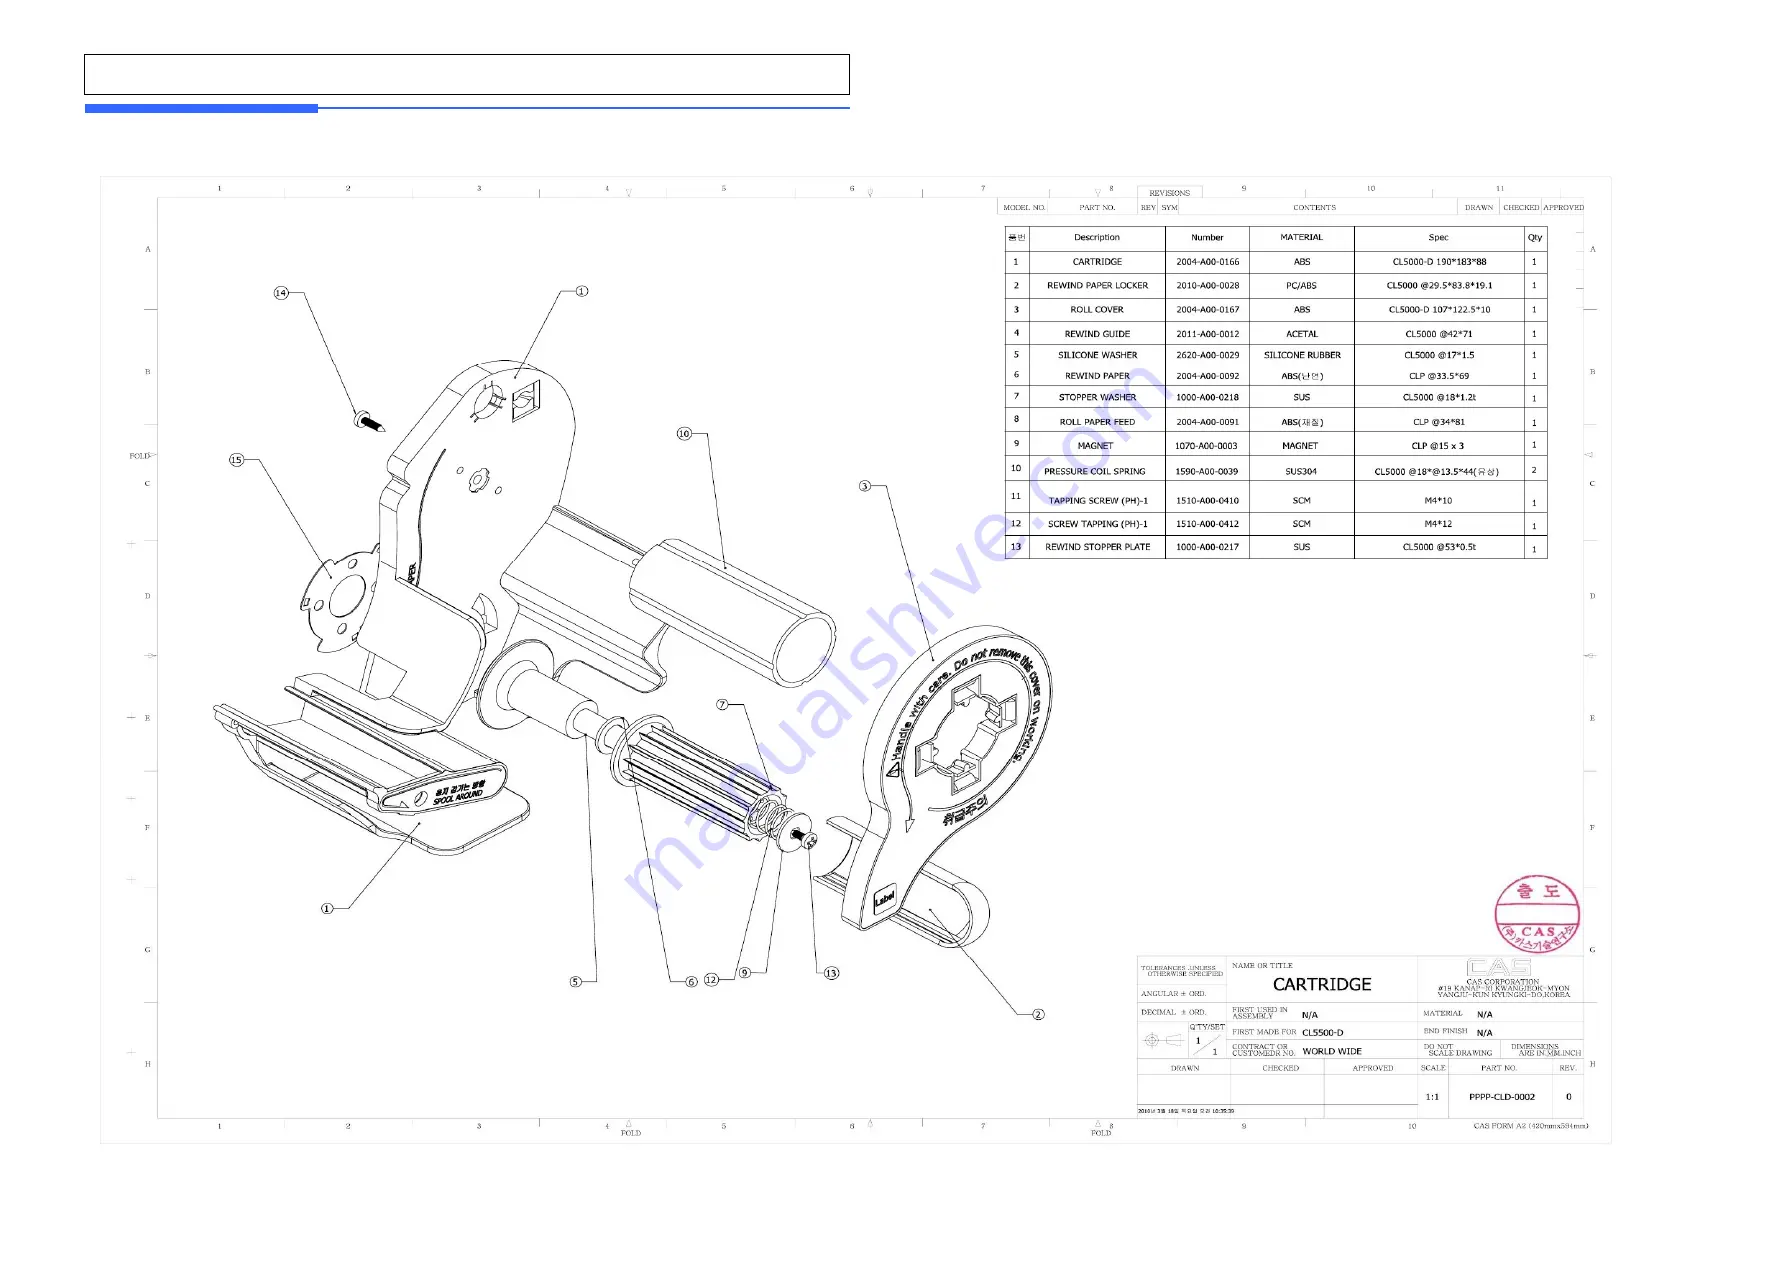
Task: Select callout balloon 9 at the bottom
Action: (x=744, y=973)
